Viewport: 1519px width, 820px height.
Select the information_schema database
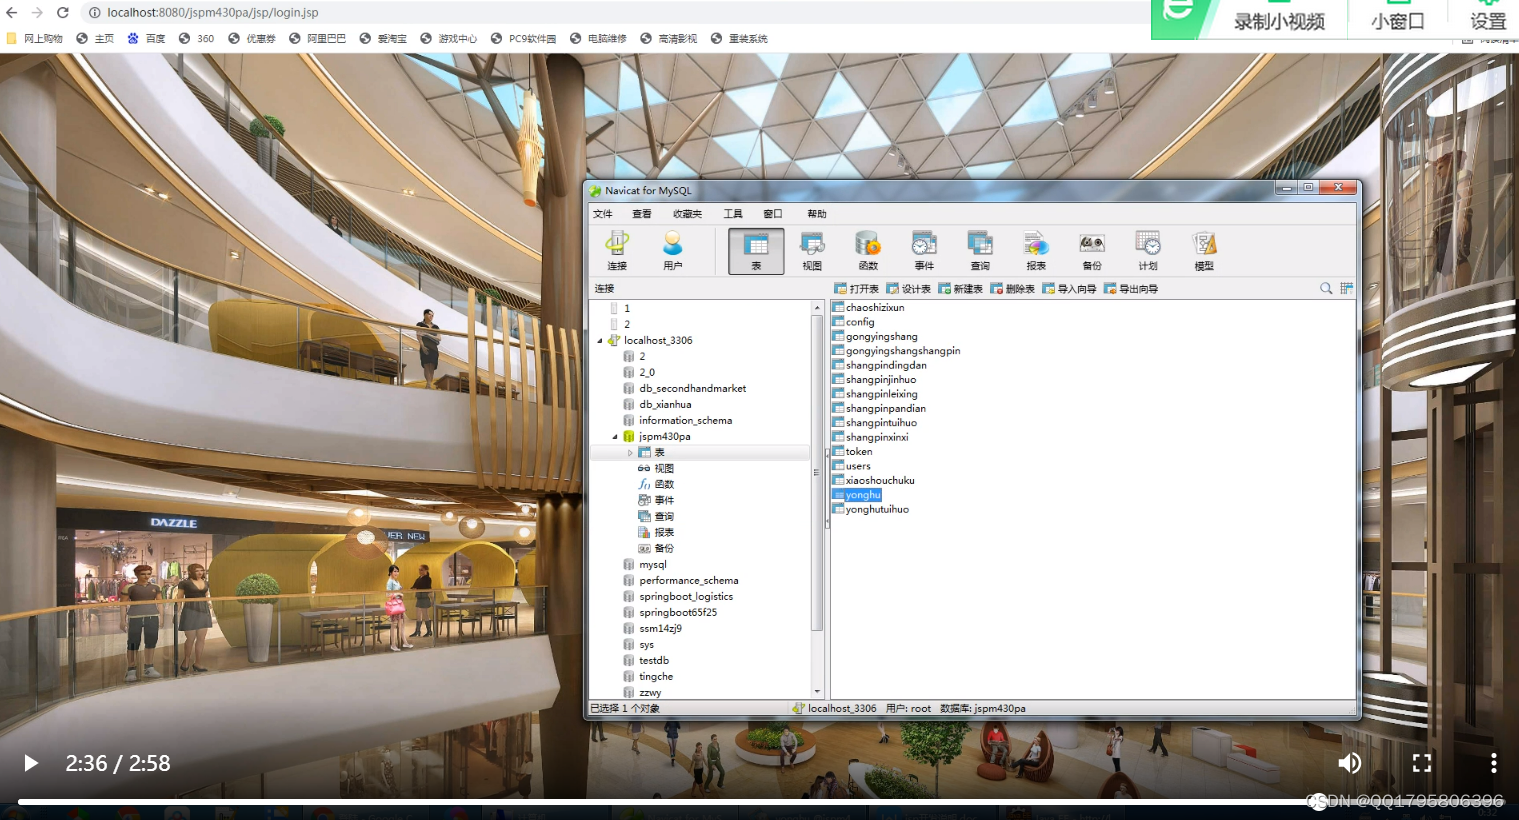click(x=685, y=421)
